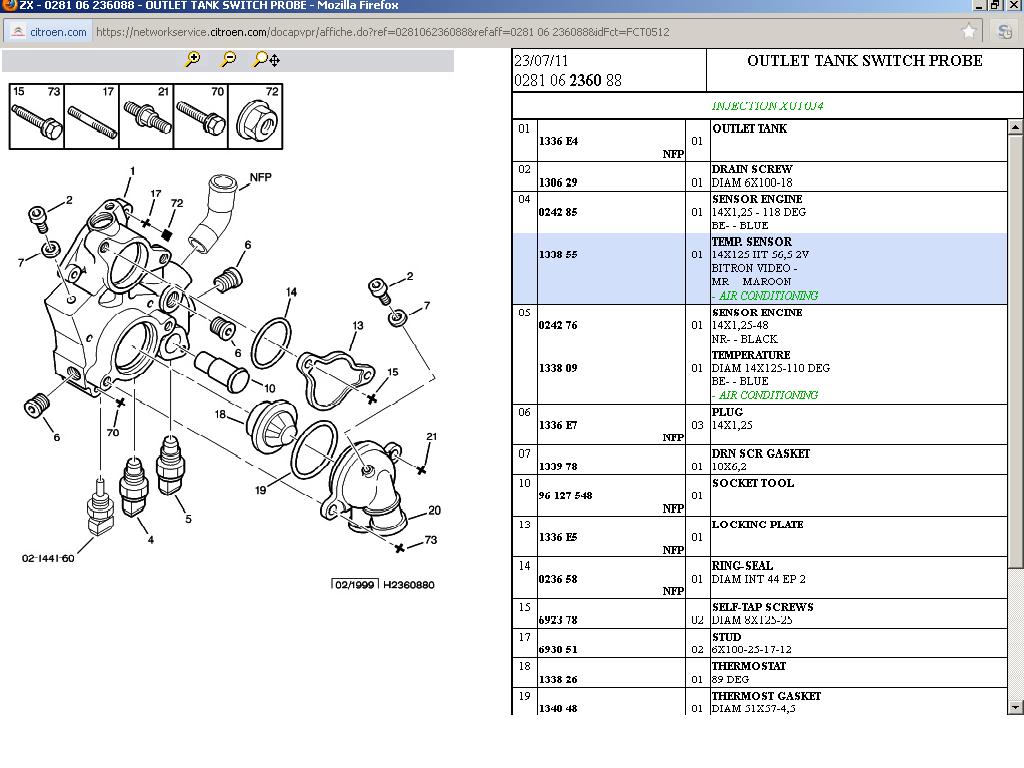This screenshot has height=768, width=1024.
Task: Click the zoom in magnifier icon
Action: click(x=192, y=60)
